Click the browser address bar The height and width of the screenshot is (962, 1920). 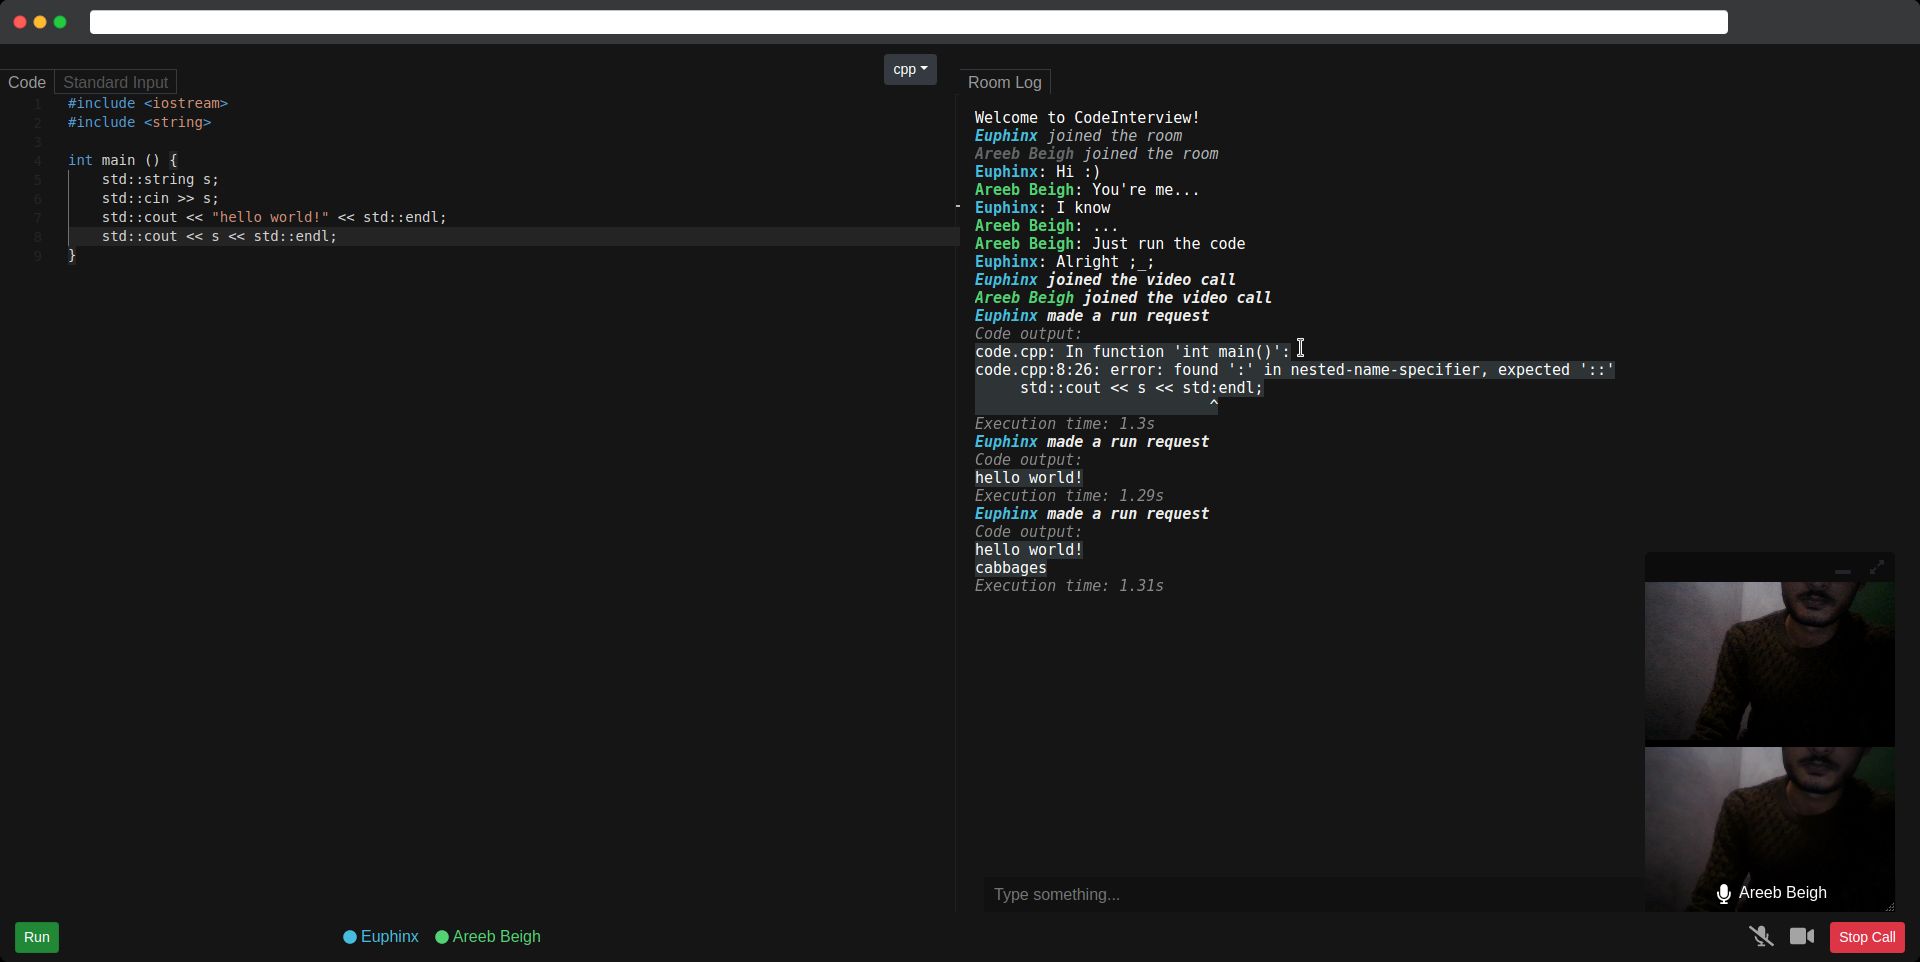(908, 22)
